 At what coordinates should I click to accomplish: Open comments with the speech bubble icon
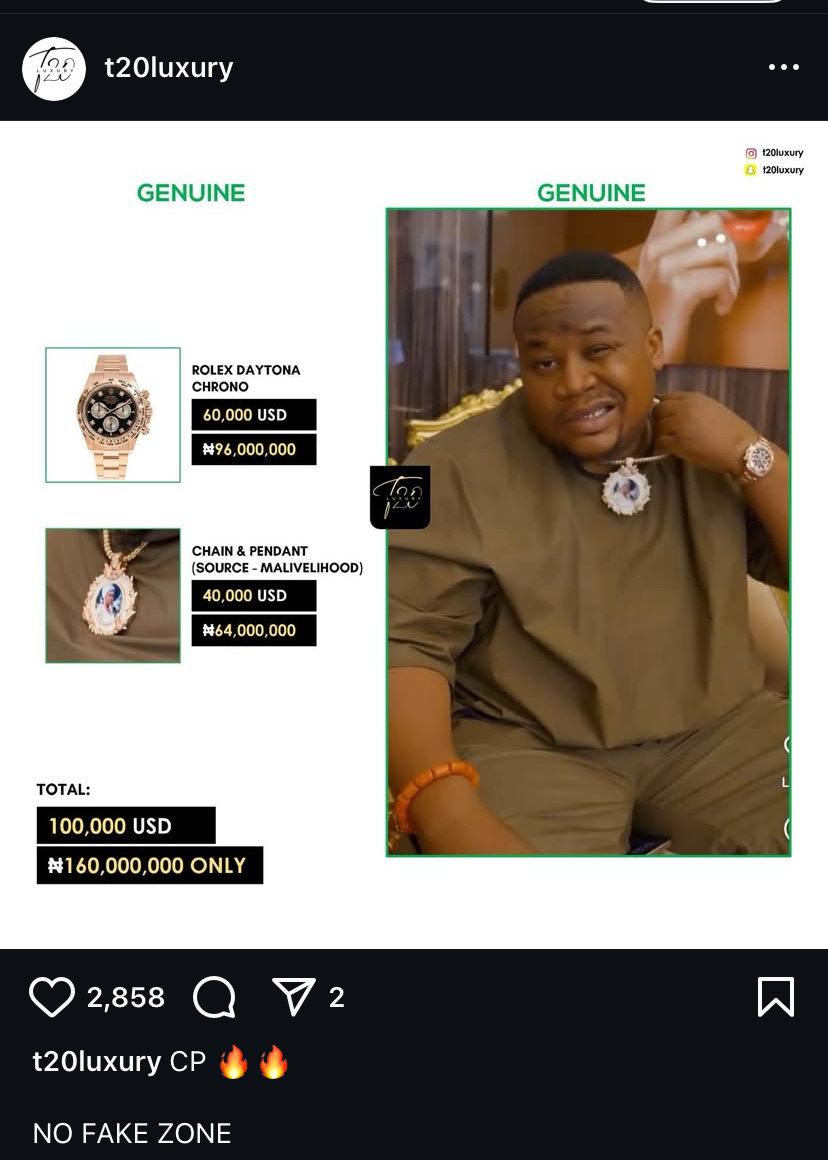click(215, 997)
